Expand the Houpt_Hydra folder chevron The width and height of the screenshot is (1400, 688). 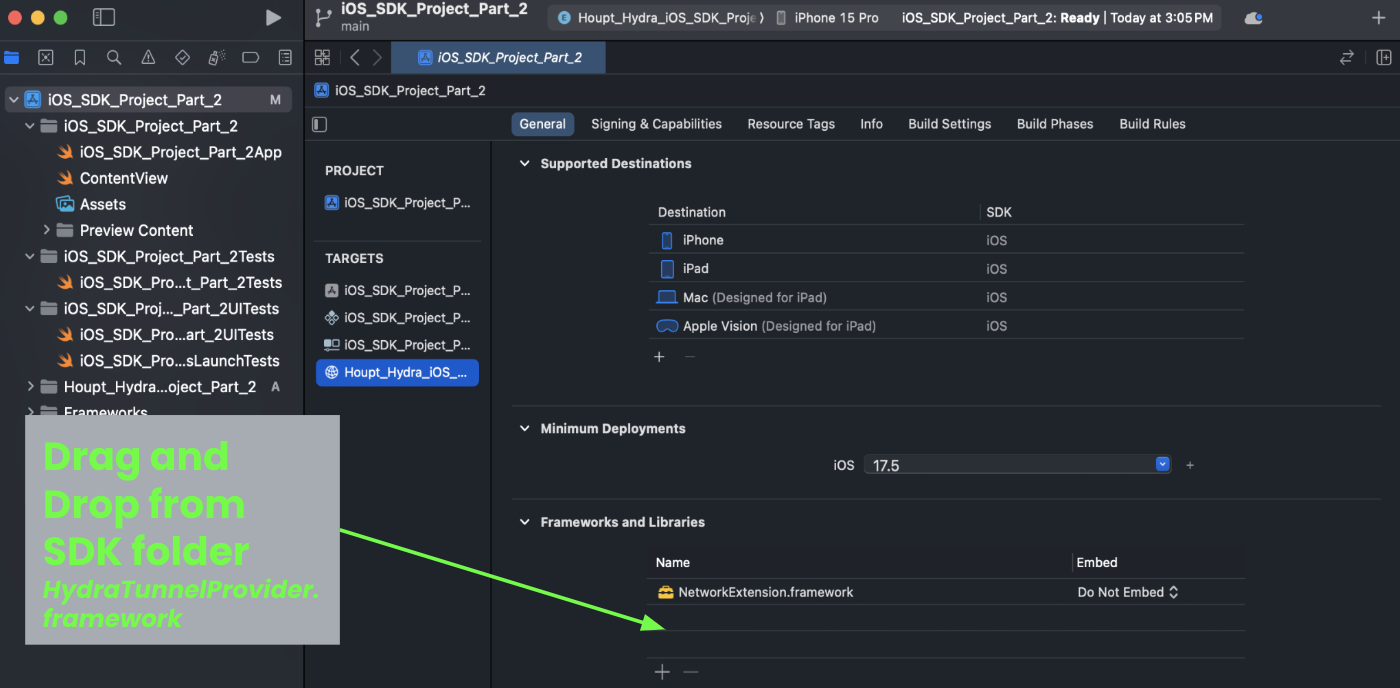coord(30,386)
